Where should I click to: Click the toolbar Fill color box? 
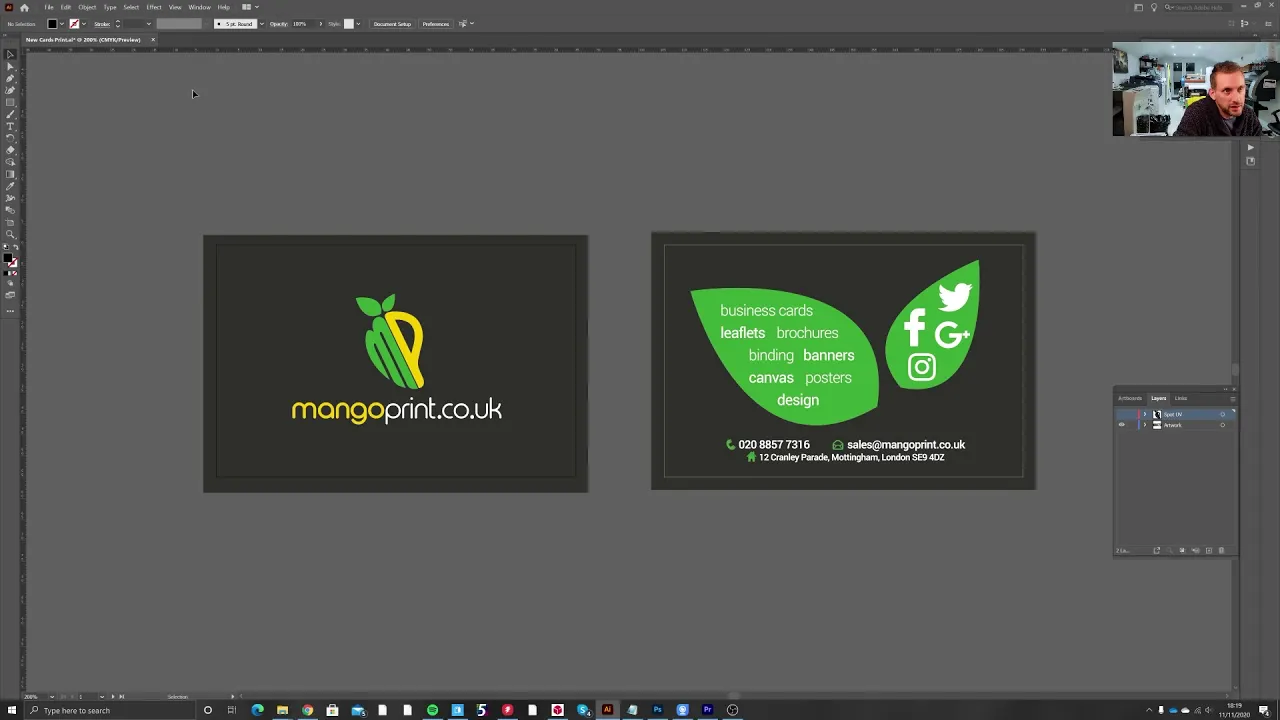(x=8, y=256)
